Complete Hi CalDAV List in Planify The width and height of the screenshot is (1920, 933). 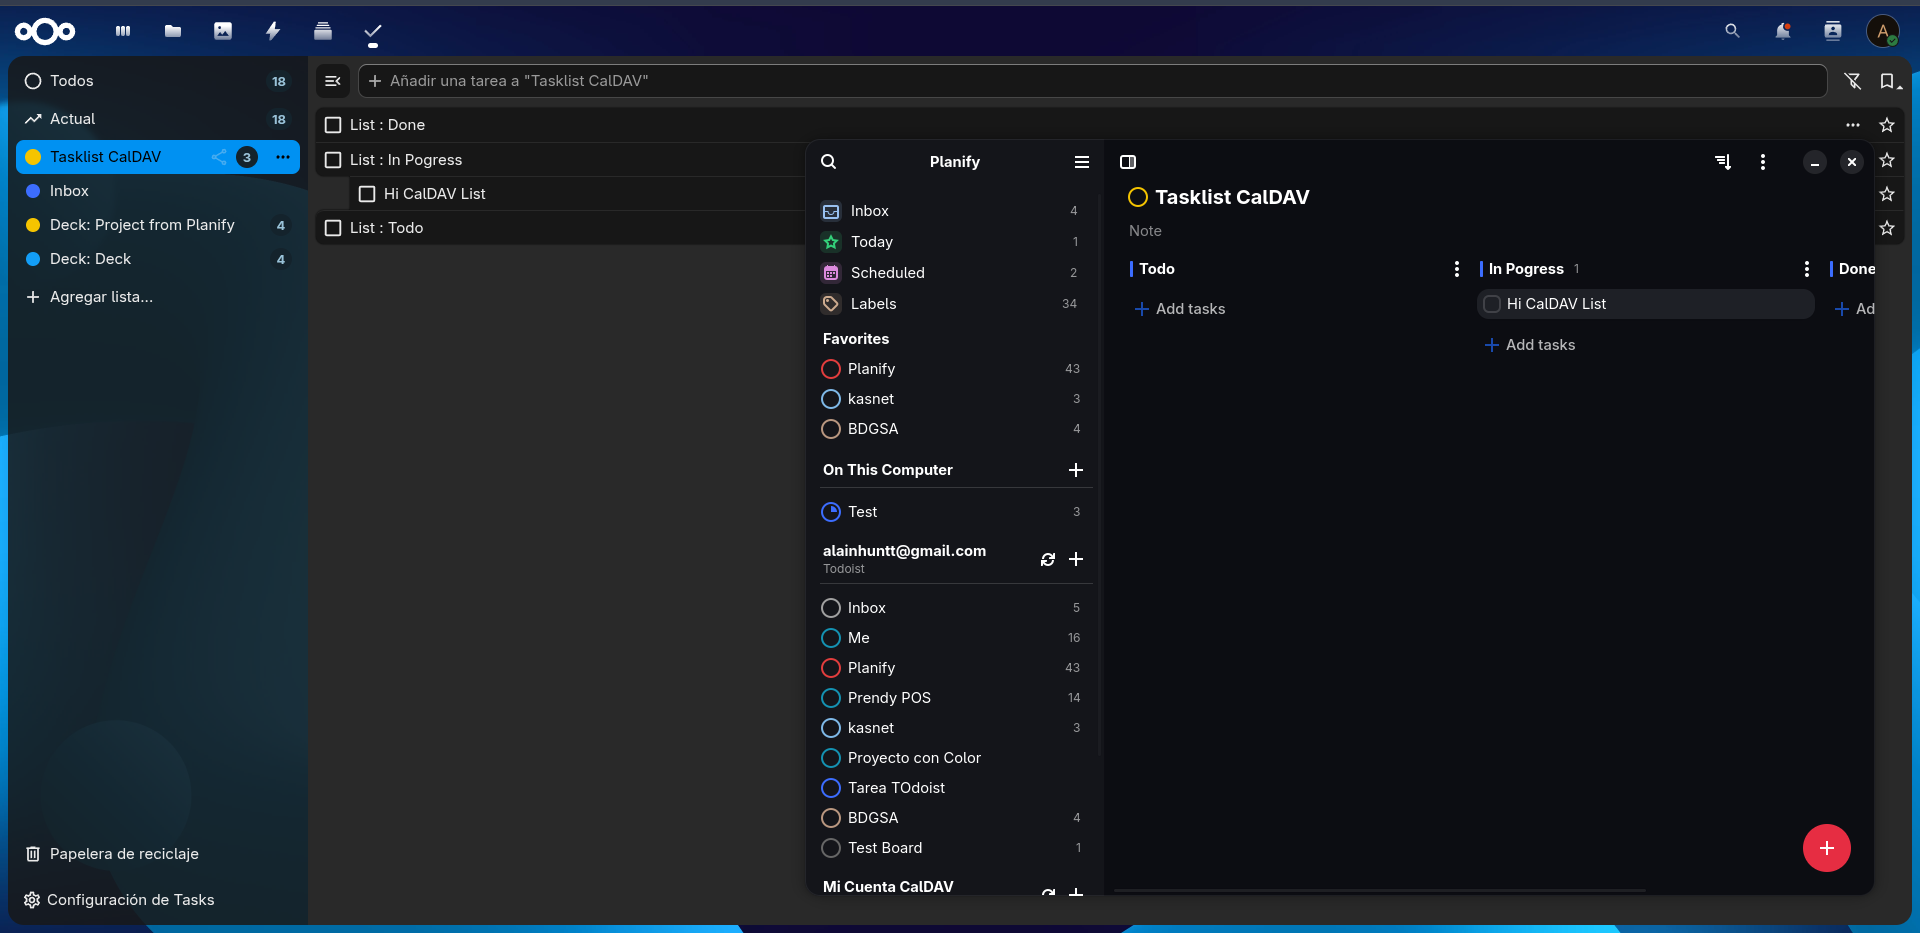1492,304
